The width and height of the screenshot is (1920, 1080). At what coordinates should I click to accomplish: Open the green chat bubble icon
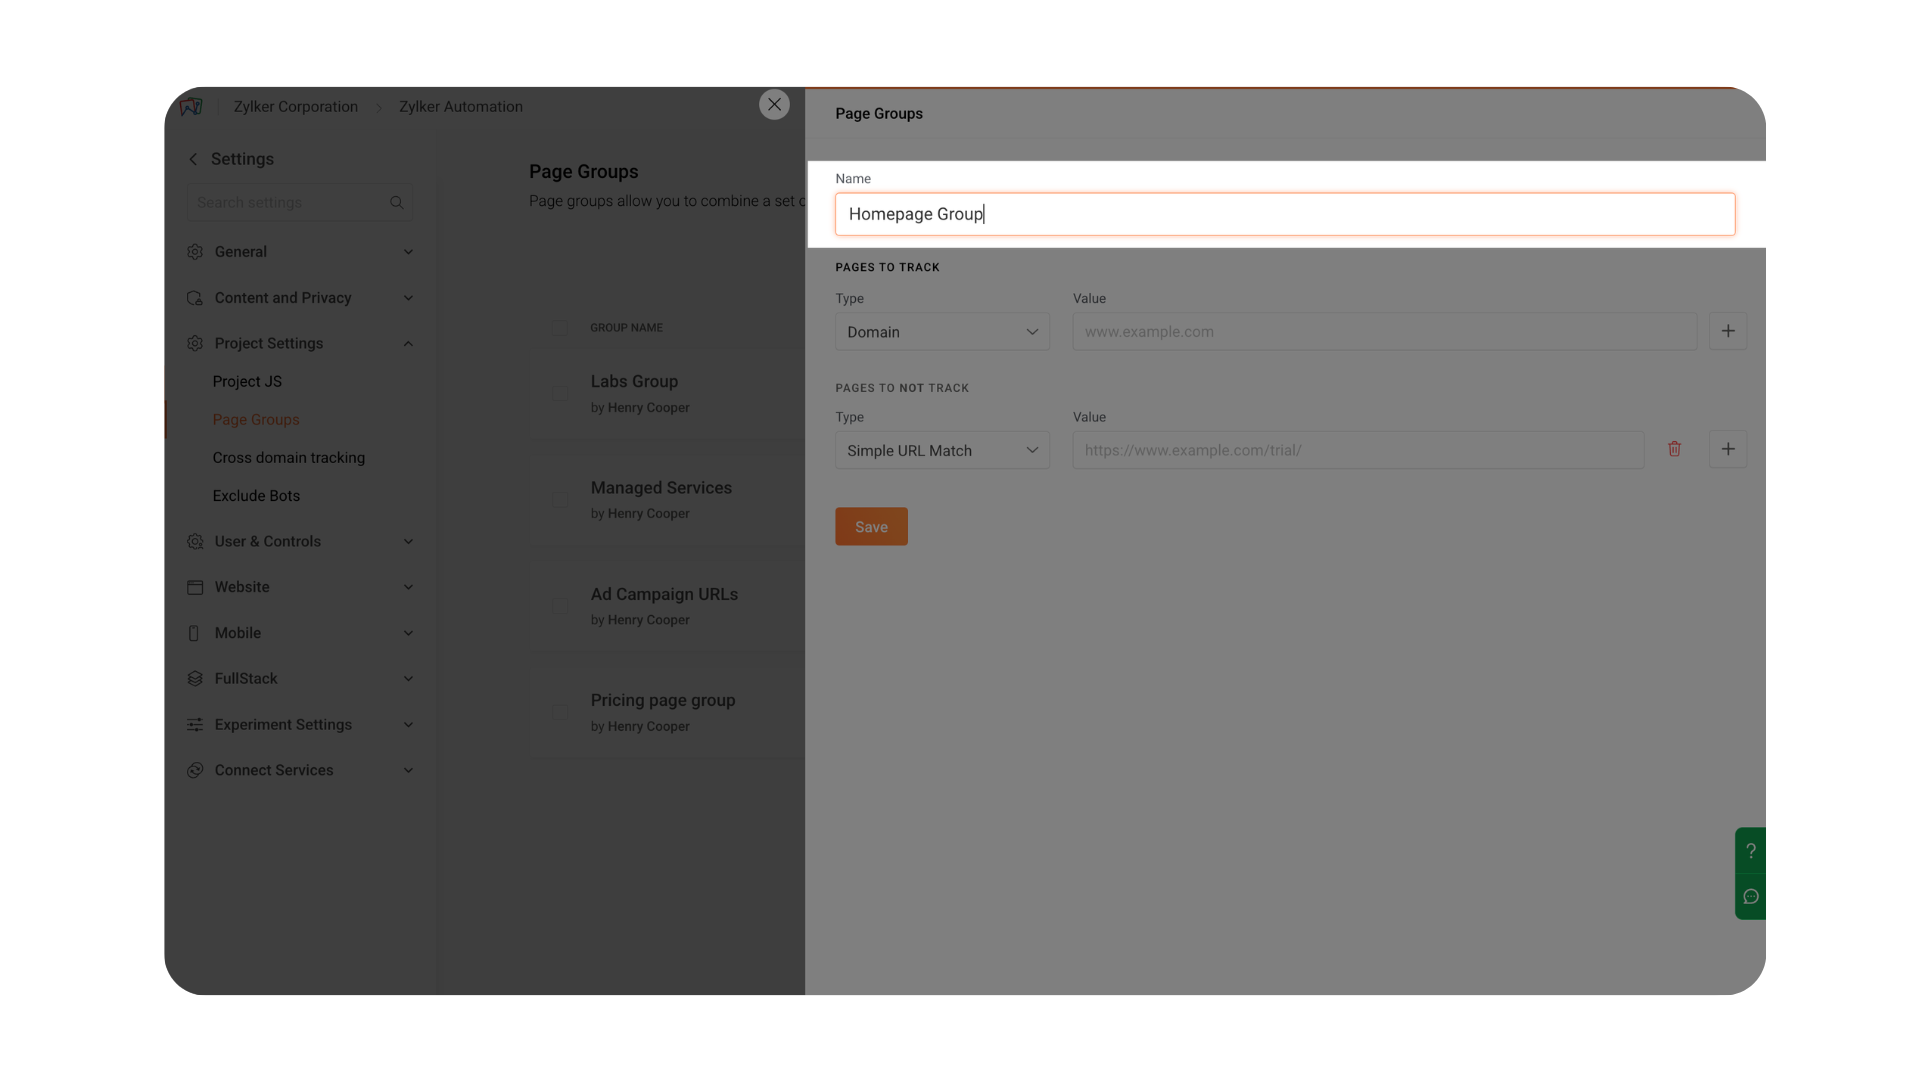pos(1750,897)
